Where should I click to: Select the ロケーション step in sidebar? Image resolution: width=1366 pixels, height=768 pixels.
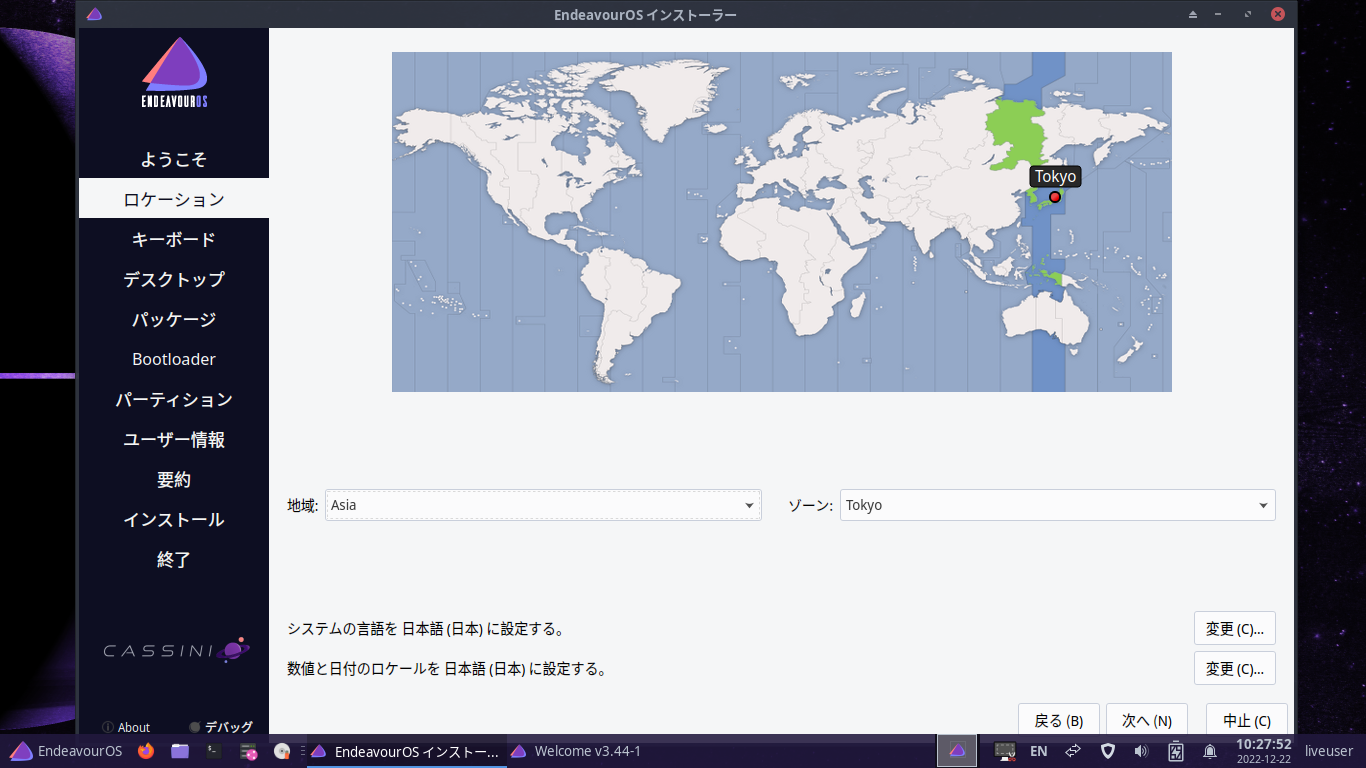pyautogui.click(x=174, y=199)
